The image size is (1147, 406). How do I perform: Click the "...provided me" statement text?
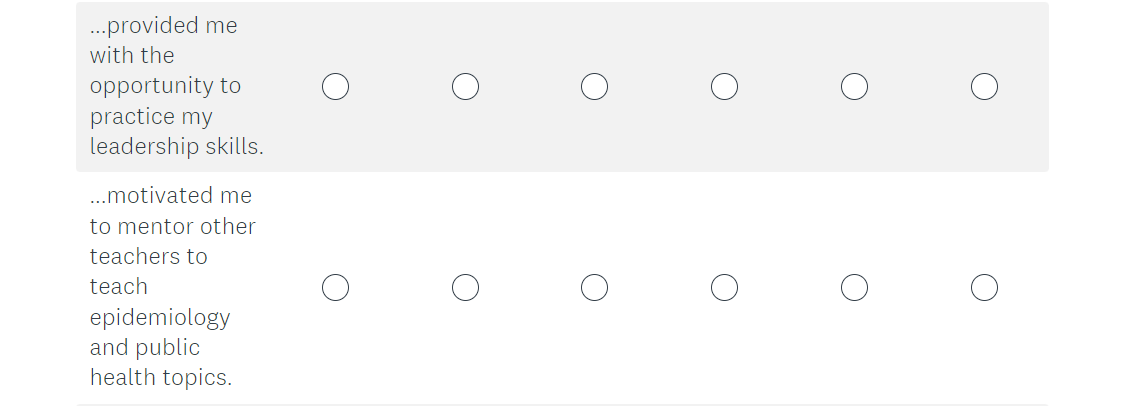[164, 25]
